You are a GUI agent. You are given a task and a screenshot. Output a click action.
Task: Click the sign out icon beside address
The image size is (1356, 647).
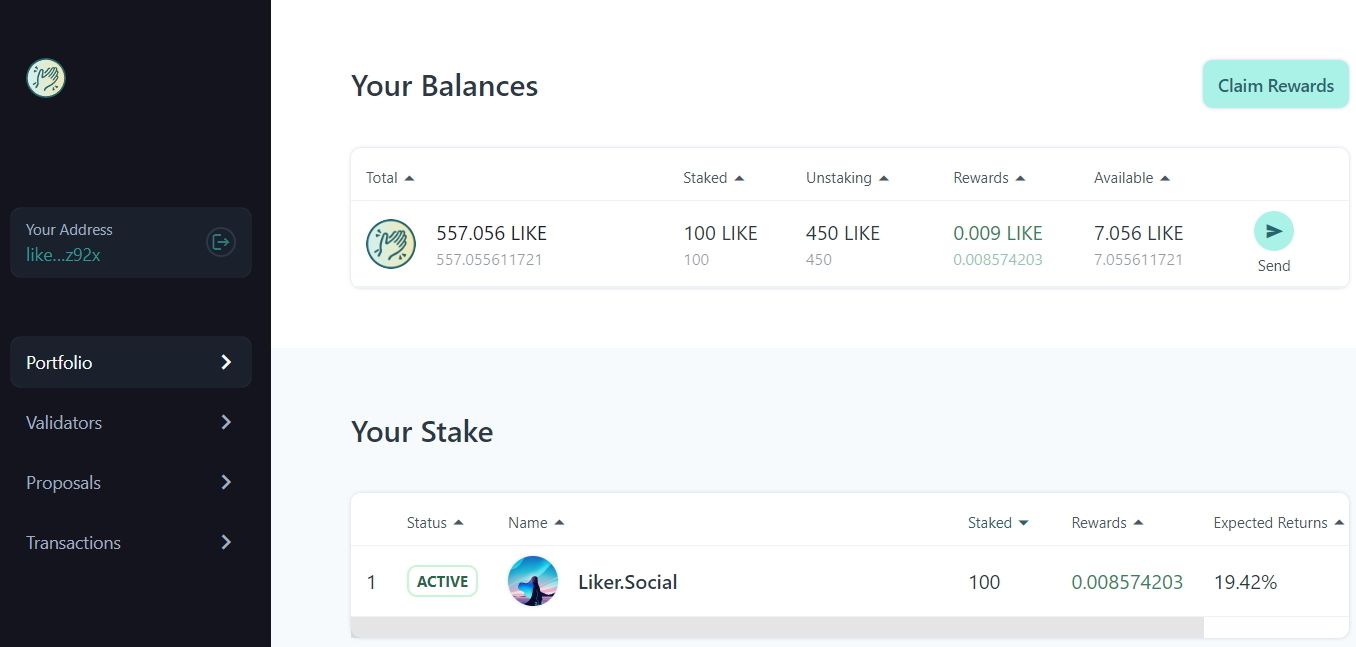coord(220,242)
